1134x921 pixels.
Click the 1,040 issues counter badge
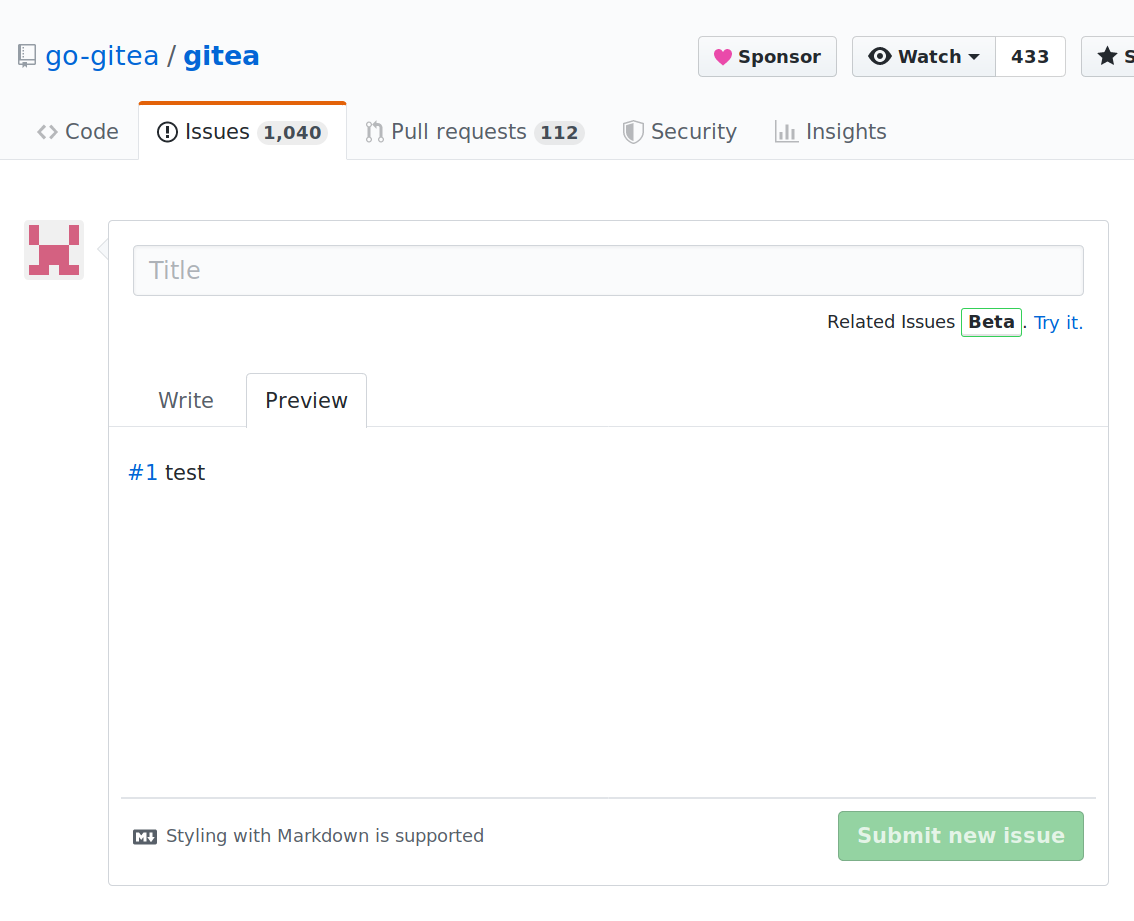coord(292,132)
